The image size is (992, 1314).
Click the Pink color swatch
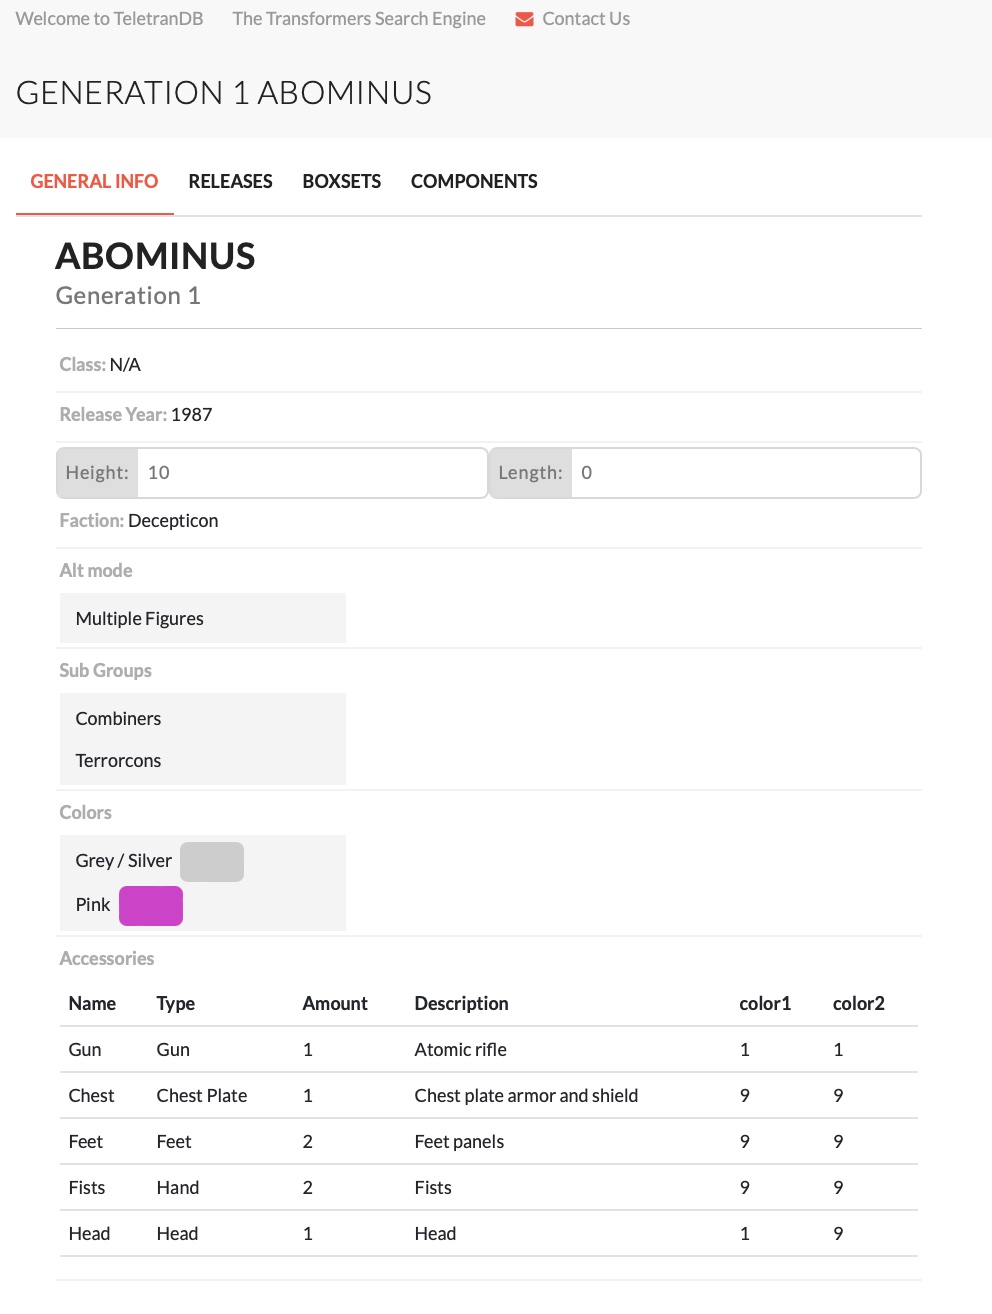[151, 906]
